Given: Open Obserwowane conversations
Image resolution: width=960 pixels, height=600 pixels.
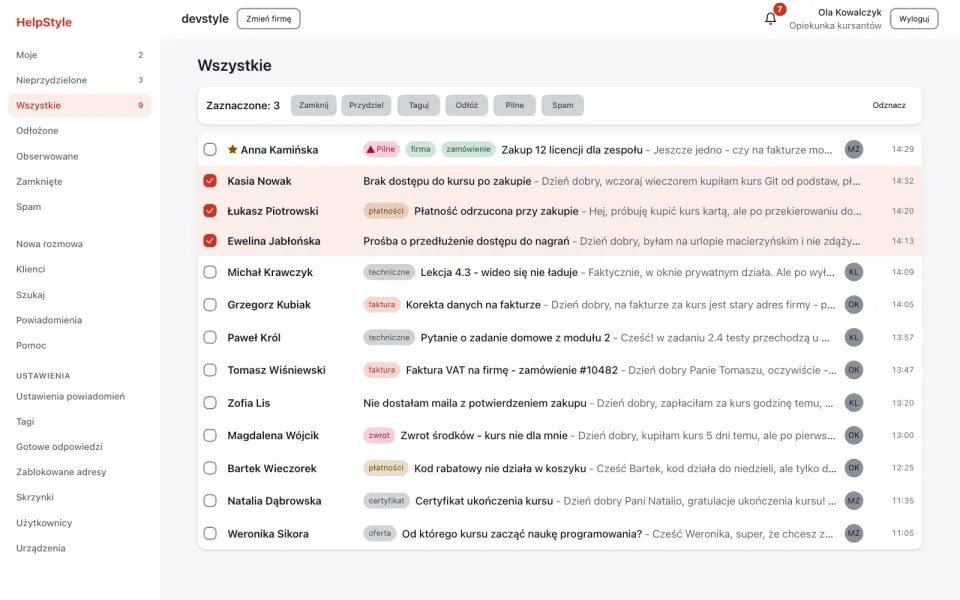Looking at the screenshot, I should (80, 156).
